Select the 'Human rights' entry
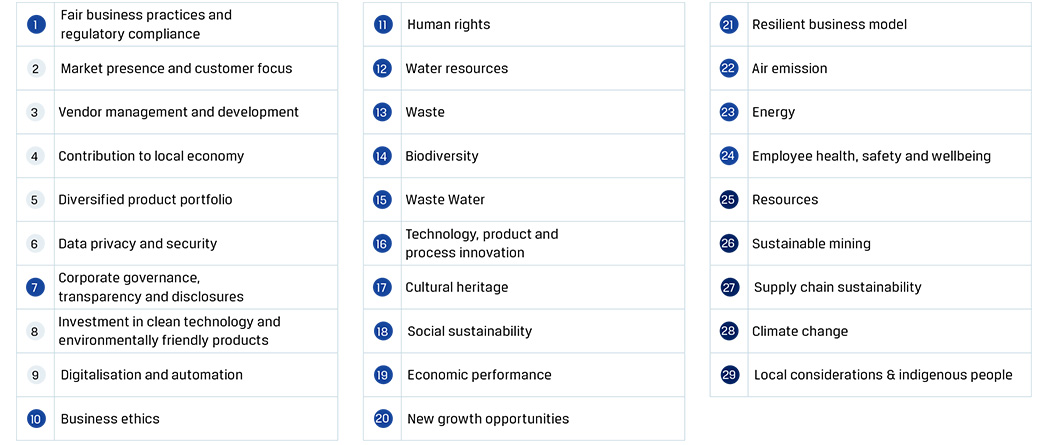 point(448,24)
